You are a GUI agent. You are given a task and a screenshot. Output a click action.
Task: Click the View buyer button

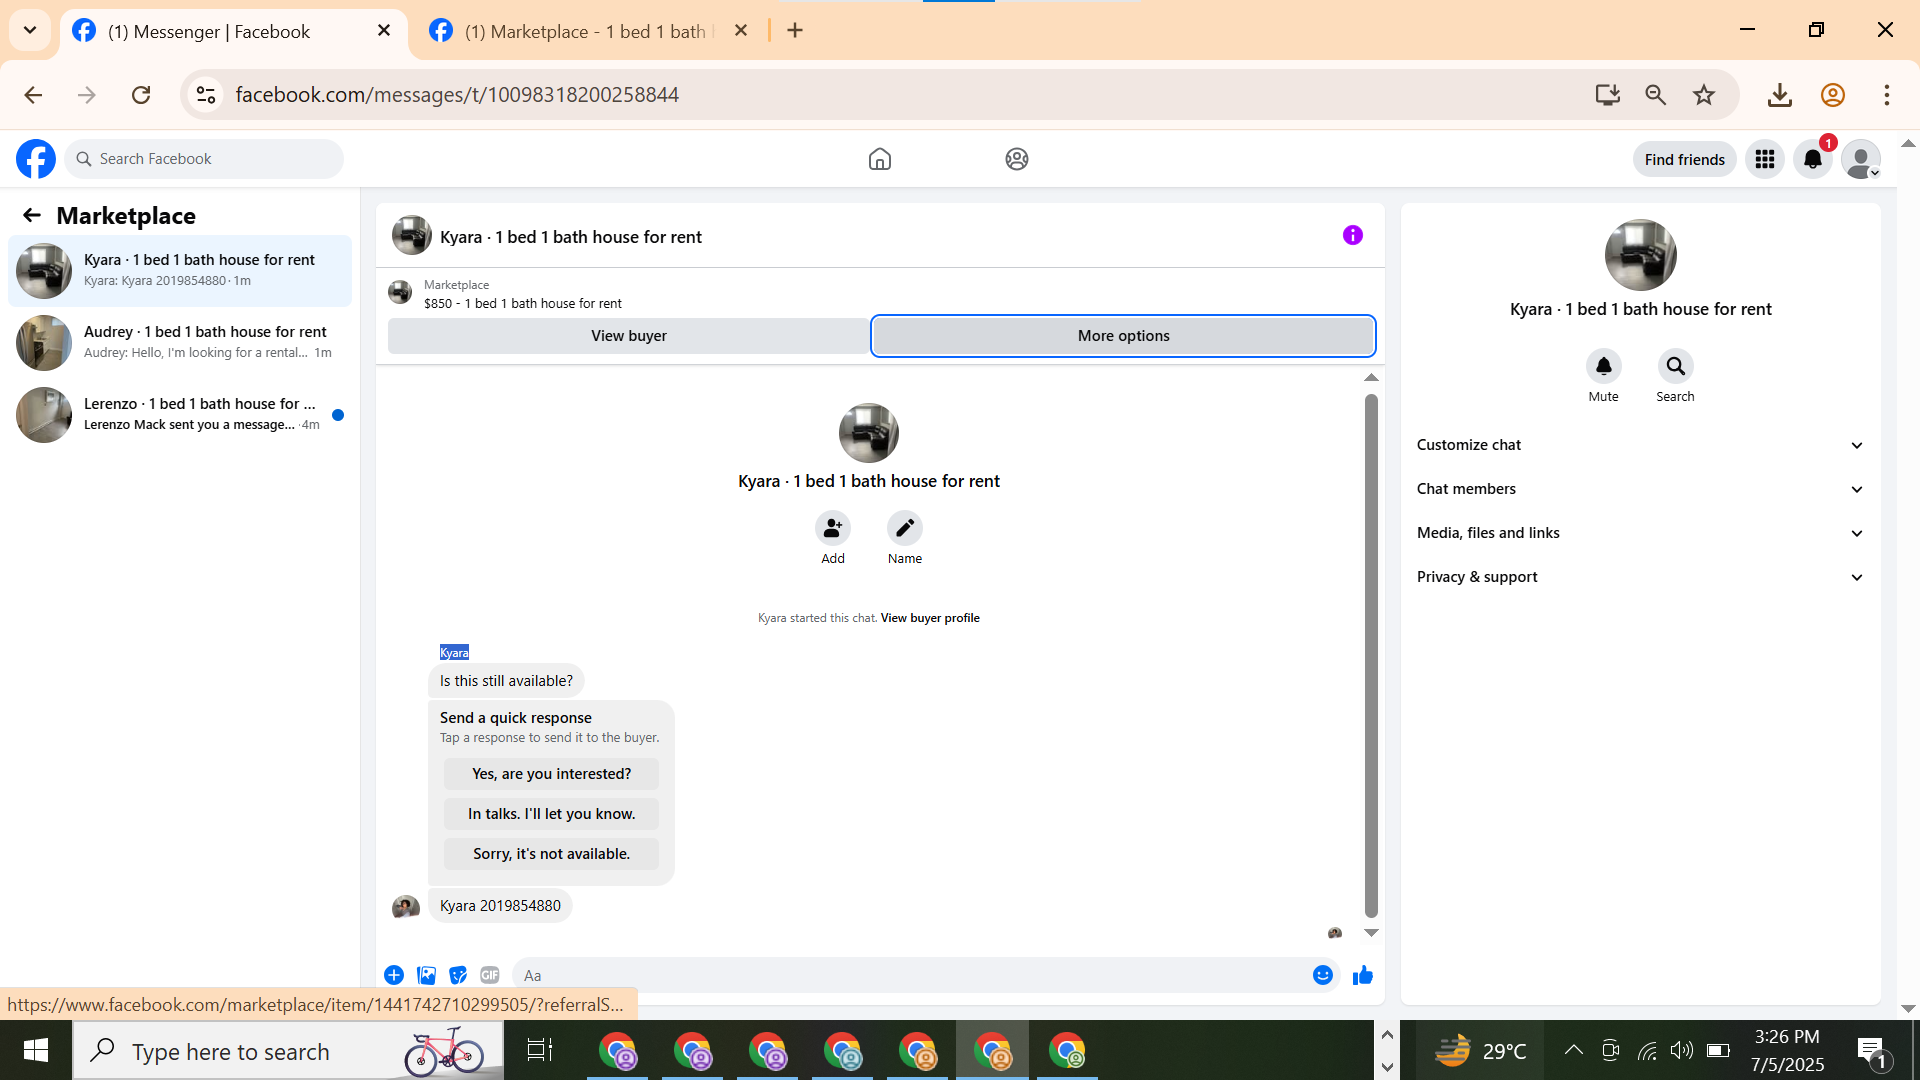tap(628, 336)
